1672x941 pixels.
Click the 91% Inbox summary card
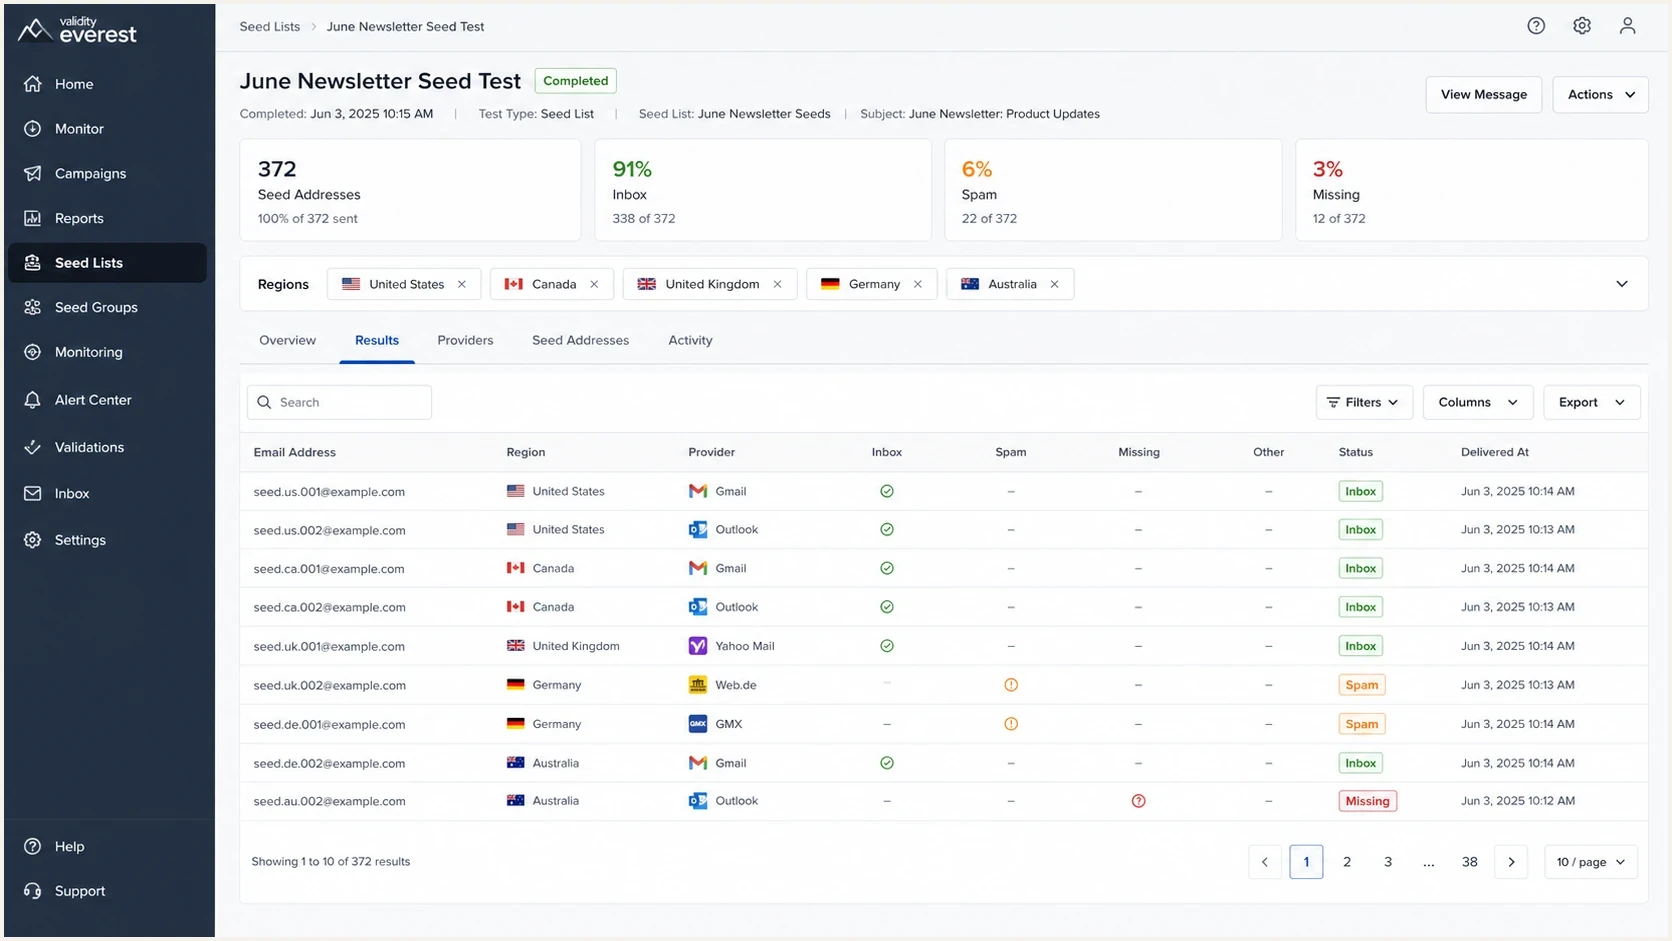tap(763, 190)
